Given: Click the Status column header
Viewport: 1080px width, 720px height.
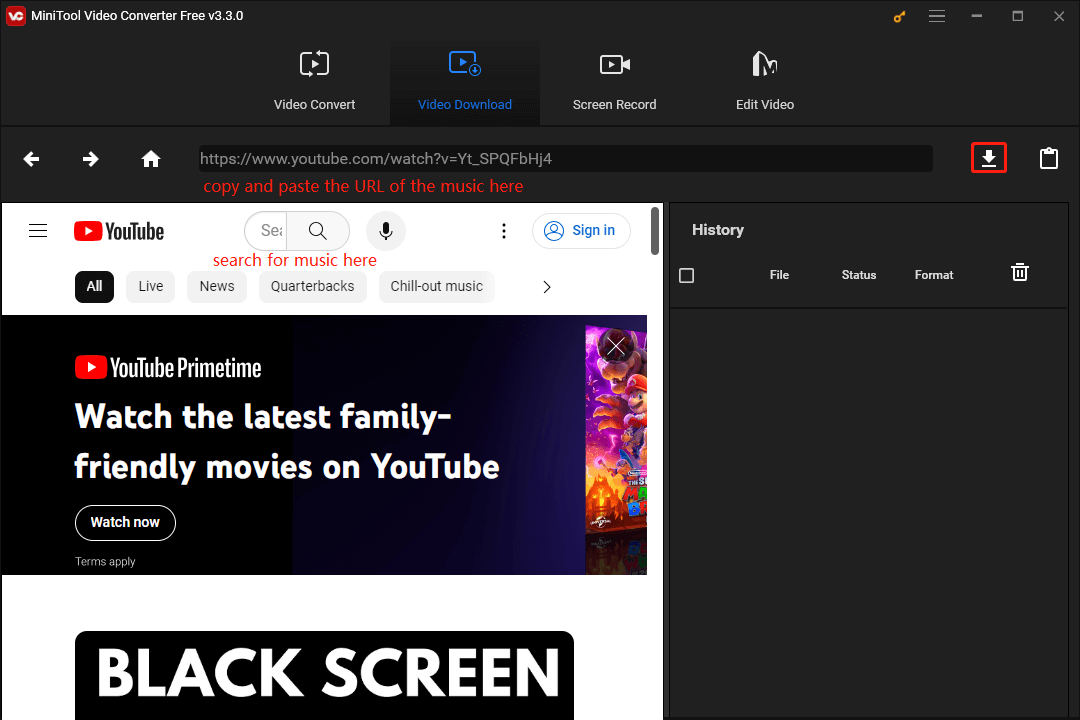Looking at the screenshot, I should (859, 275).
